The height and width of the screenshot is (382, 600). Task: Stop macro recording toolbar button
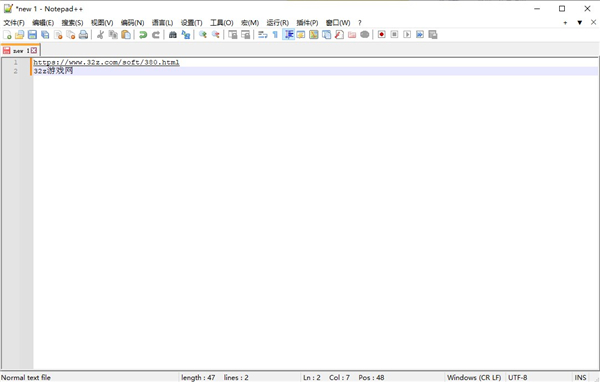click(x=394, y=35)
